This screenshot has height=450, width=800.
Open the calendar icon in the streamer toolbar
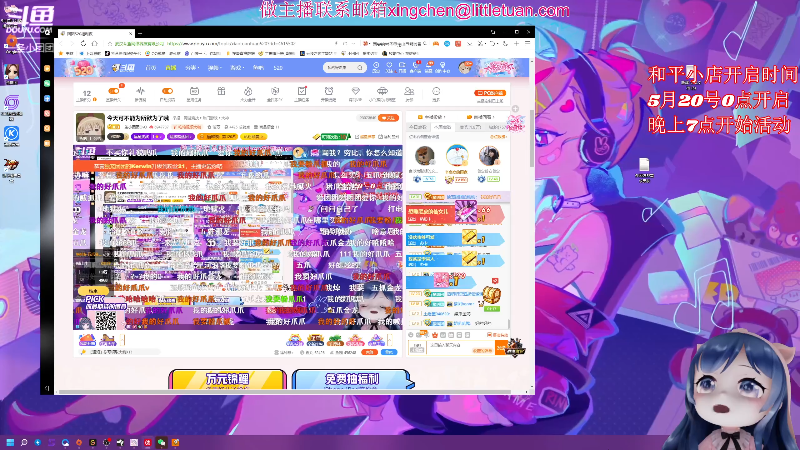tap(194, 91)
